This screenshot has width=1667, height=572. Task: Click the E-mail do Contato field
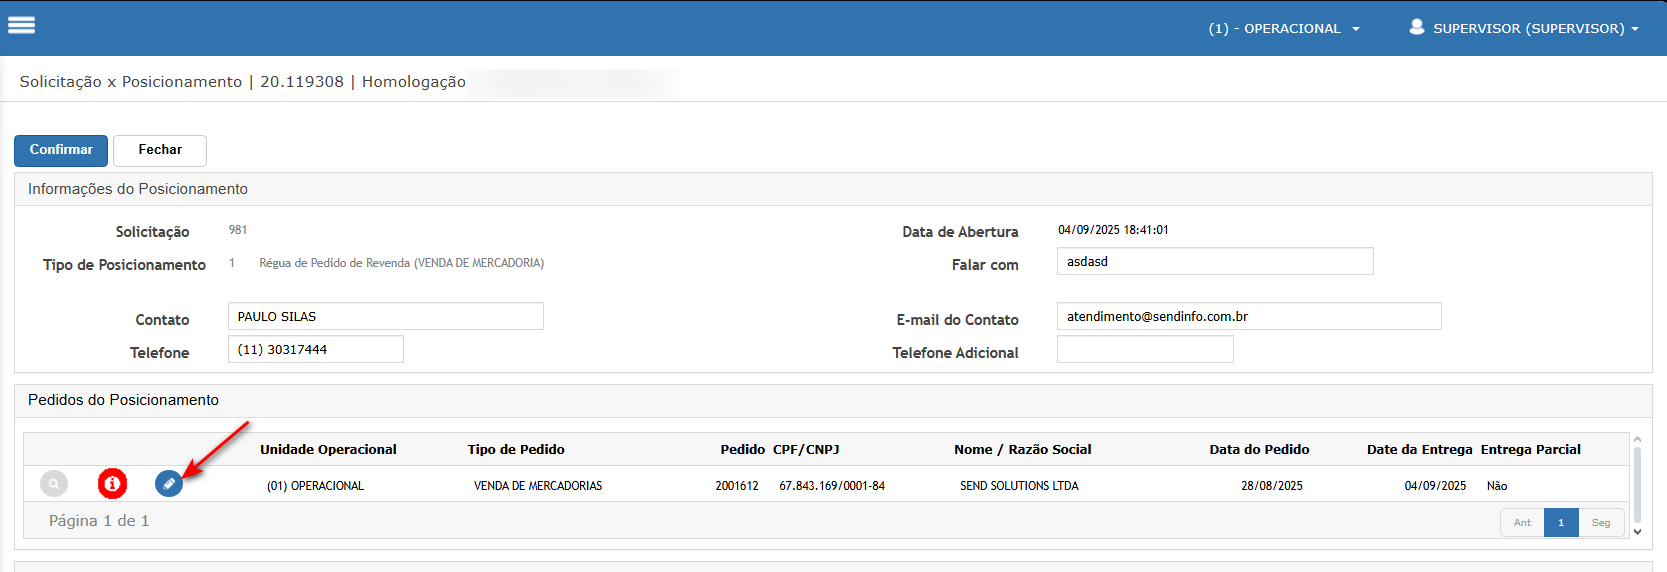point(1248,316)
